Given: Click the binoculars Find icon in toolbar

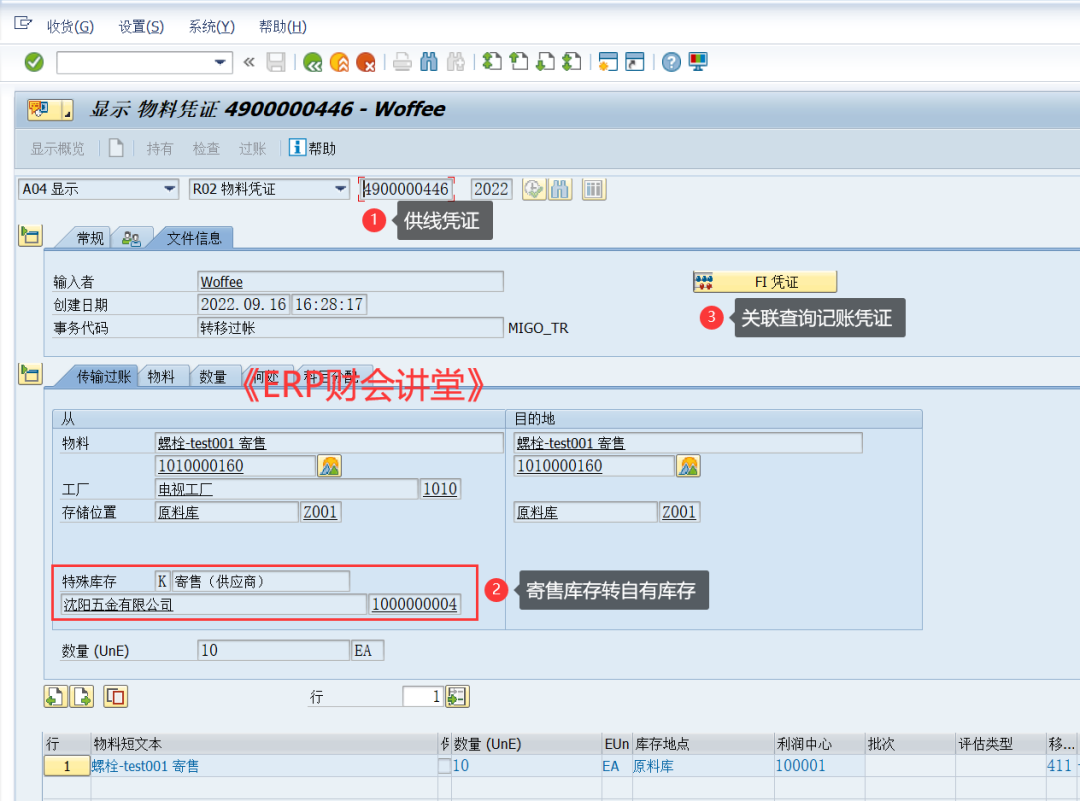Looking at the screenshot, I should point(429,62).
